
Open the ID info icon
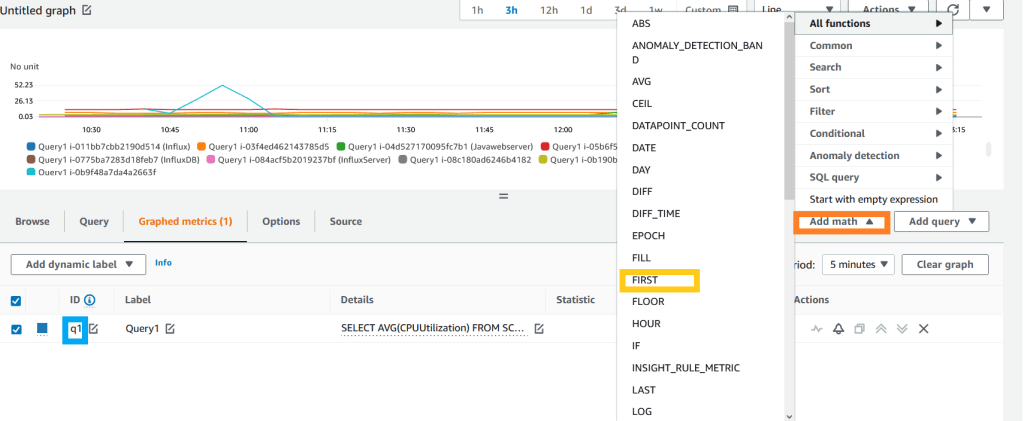click(x=90, y=299)
